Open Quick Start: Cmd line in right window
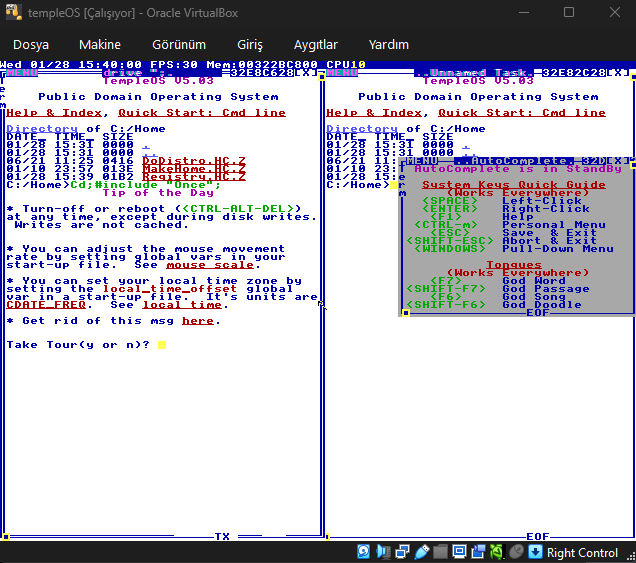Viewport: 636px width, 563px height. point(522,113)
